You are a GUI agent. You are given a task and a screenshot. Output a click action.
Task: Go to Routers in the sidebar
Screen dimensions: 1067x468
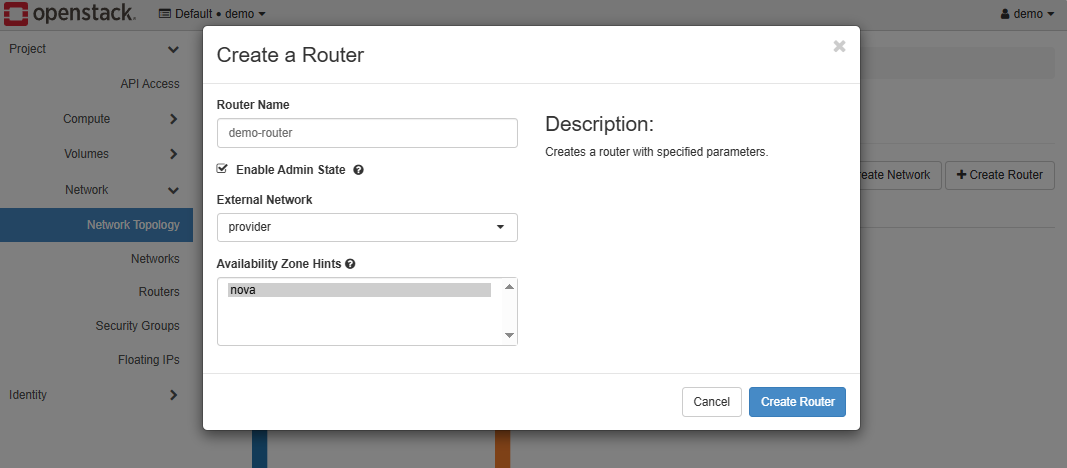[x=159, y=292]
